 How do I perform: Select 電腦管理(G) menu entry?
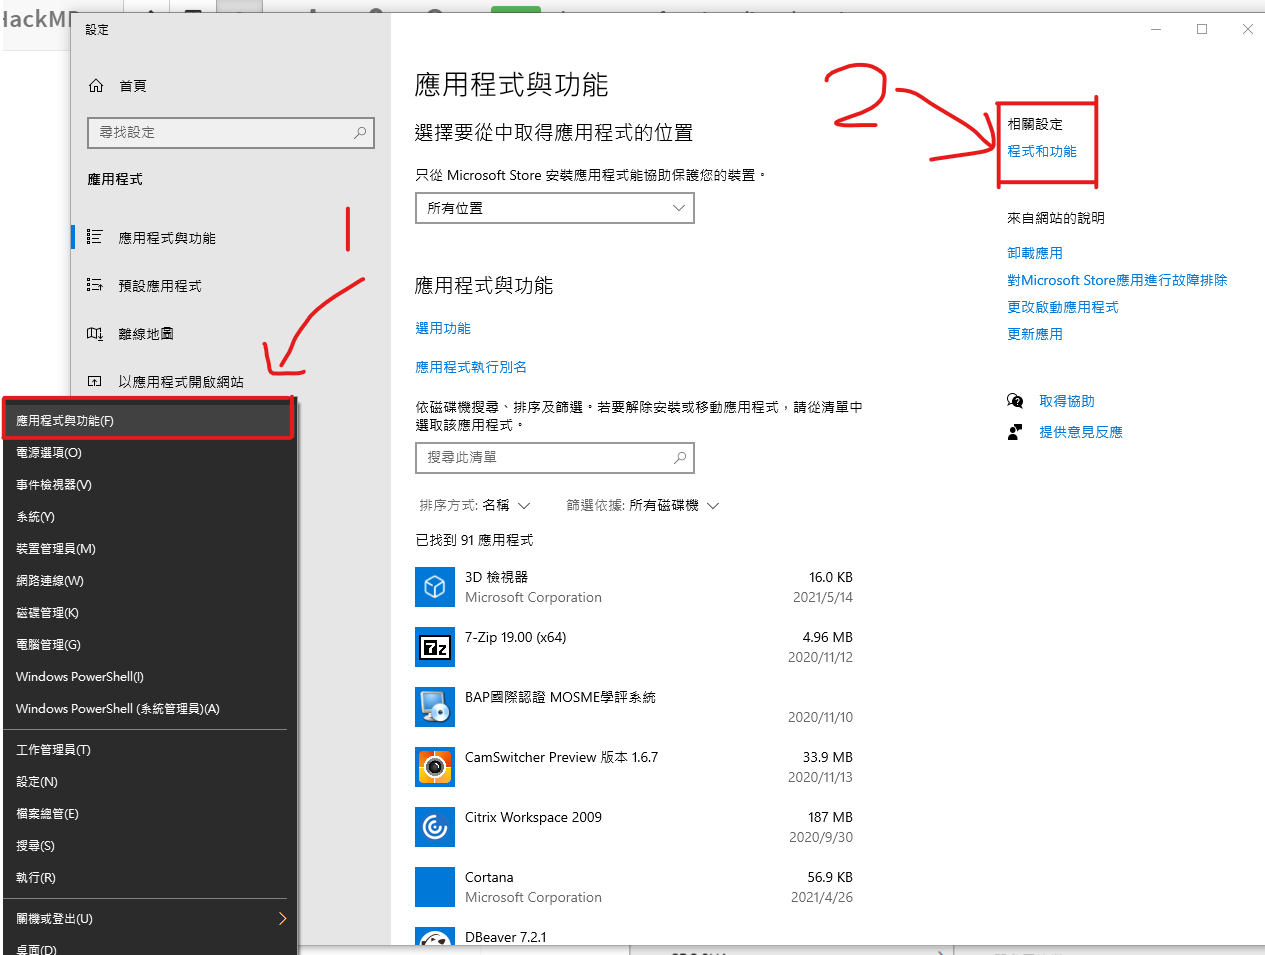tap(148, 644)
